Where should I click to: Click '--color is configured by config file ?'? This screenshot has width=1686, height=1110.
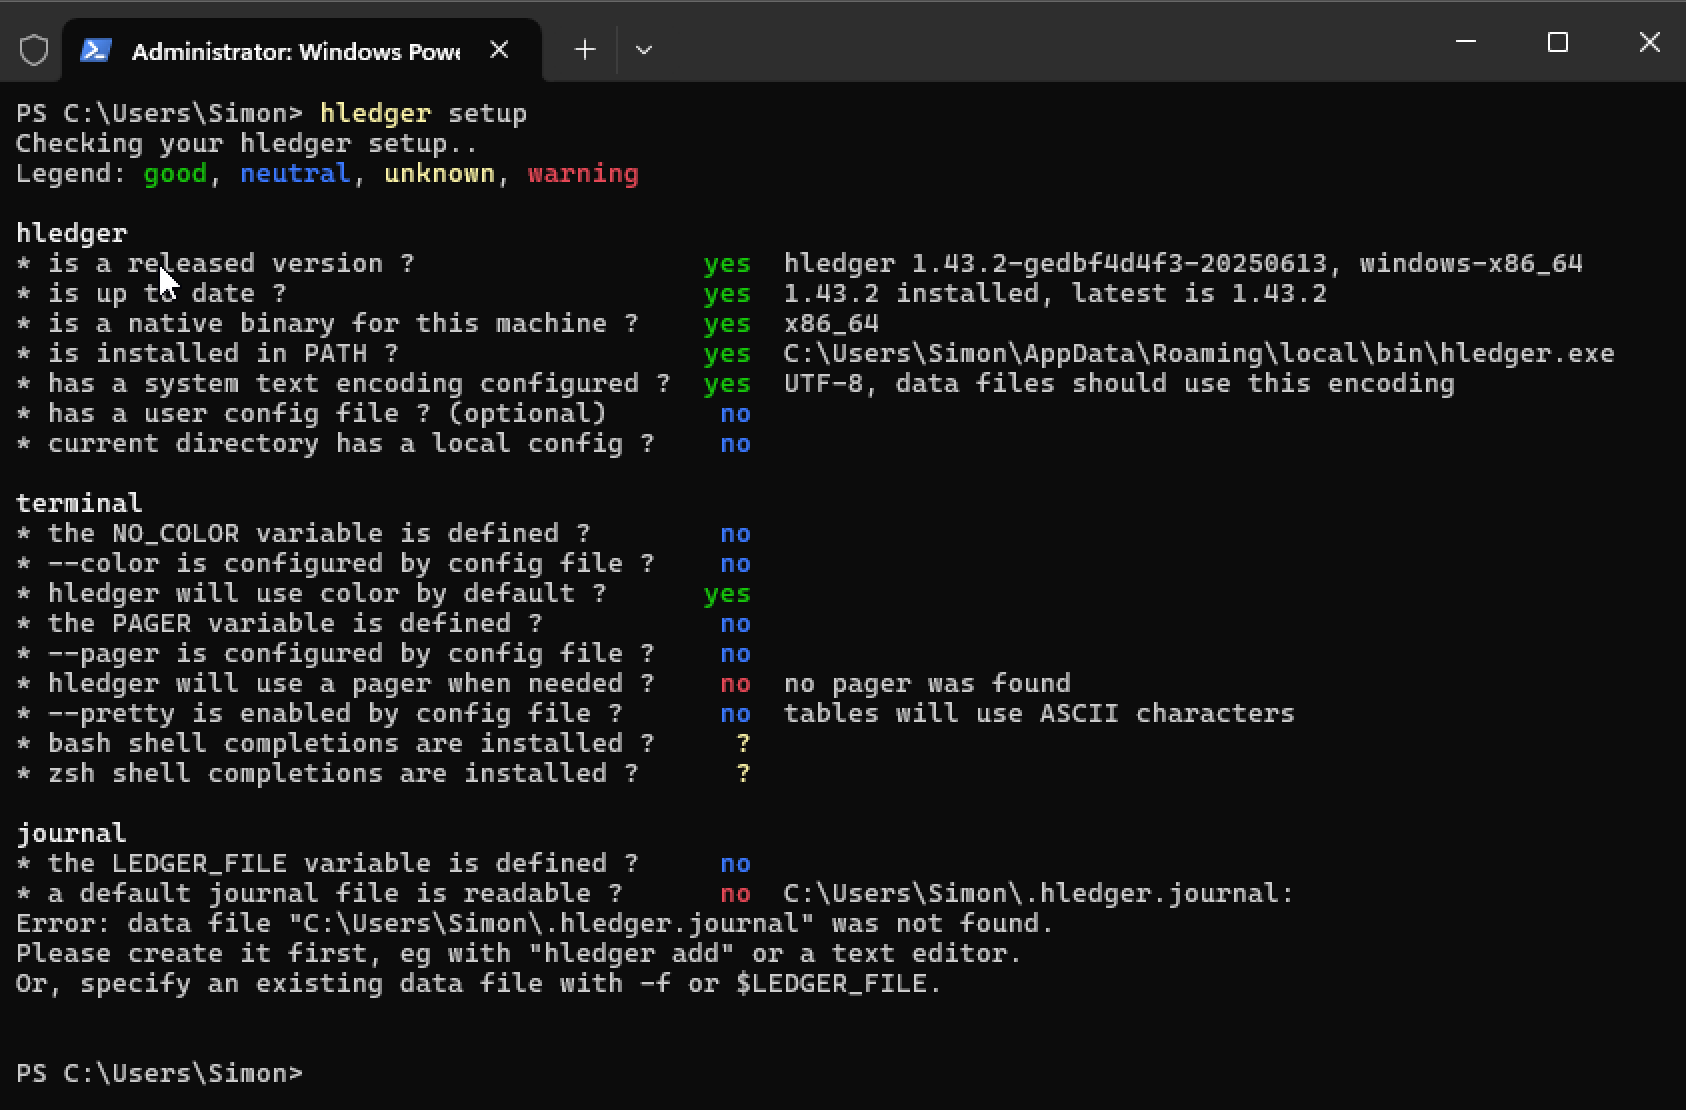click(351, 564)
